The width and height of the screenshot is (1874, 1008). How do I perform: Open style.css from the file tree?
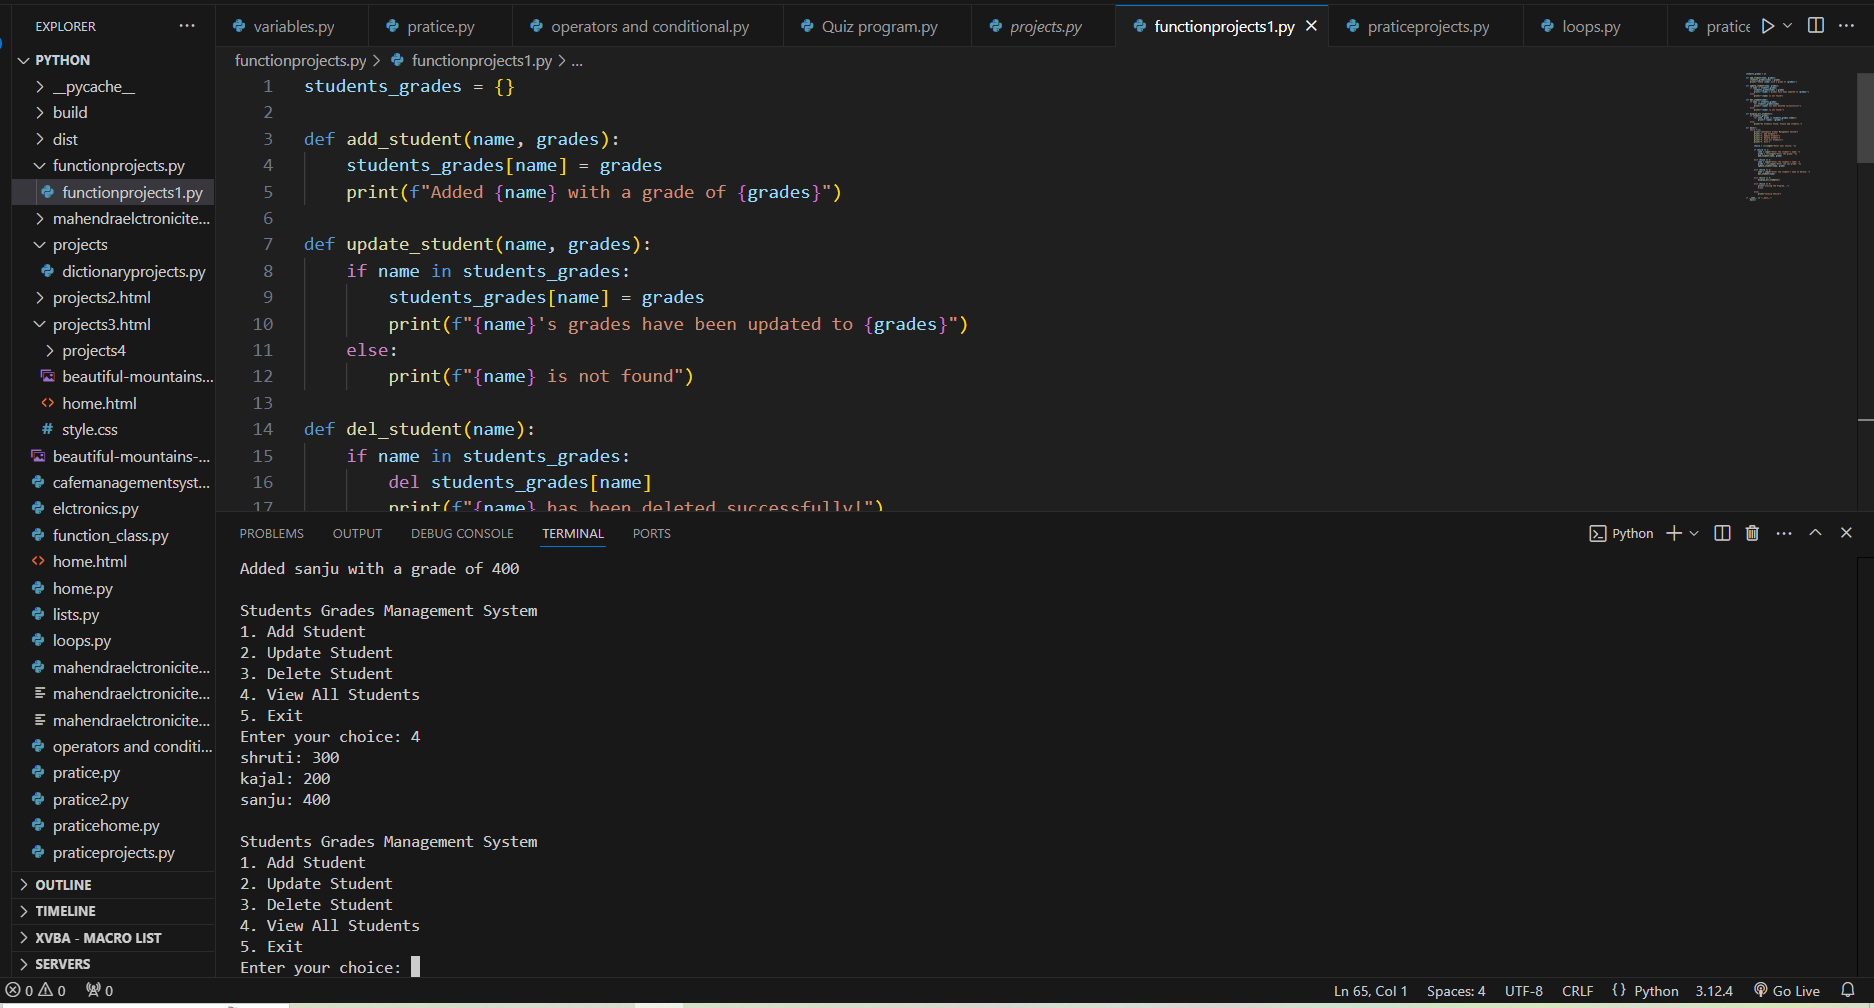pyautogui.click(x=113, y=430)
